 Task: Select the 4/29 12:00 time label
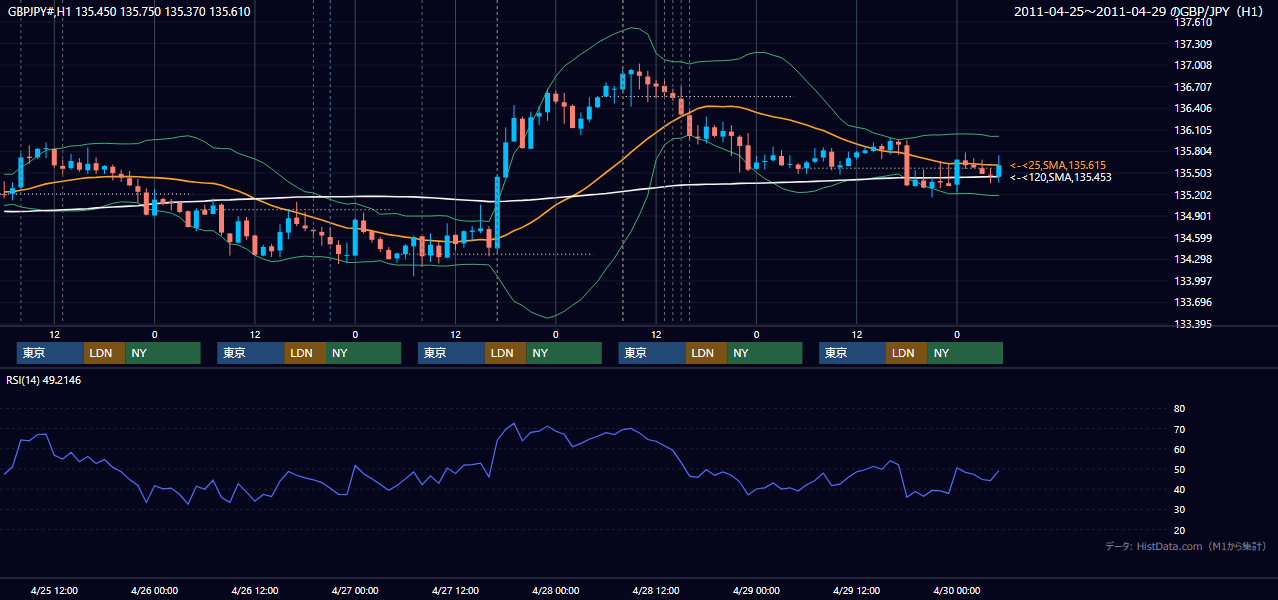pos(857,590)
